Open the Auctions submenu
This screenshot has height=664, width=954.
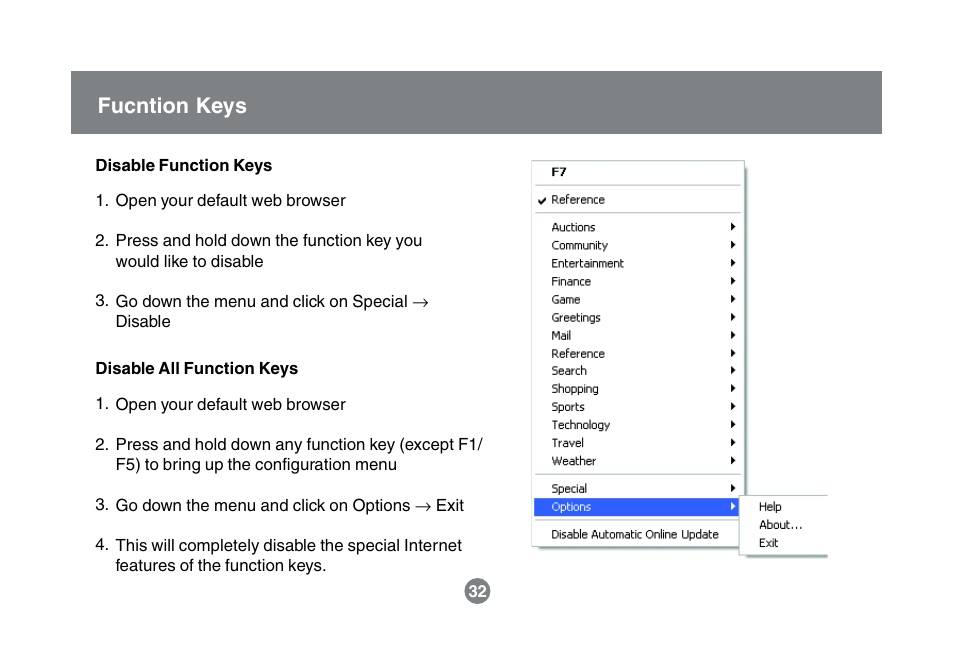(x=638, y=227)
